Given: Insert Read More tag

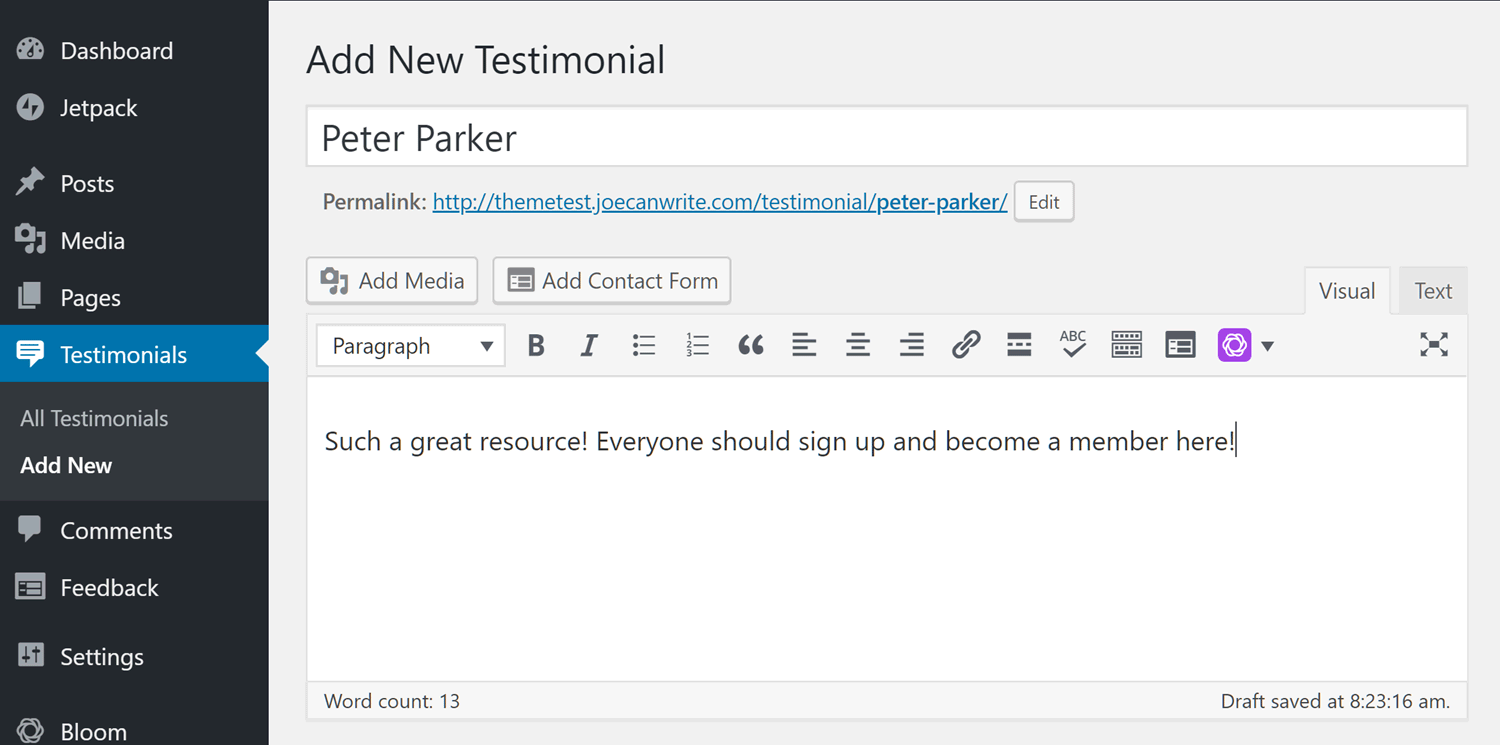Looking at the screenshot, I should tap(1019, 346).
